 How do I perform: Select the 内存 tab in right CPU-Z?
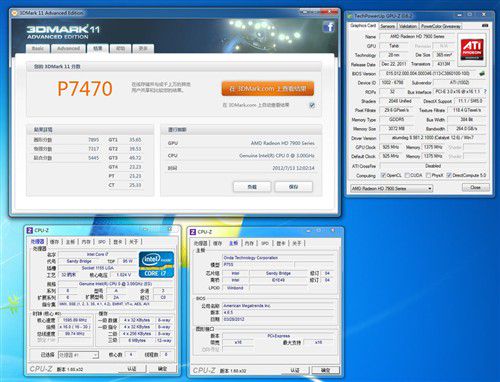point(249,243)
